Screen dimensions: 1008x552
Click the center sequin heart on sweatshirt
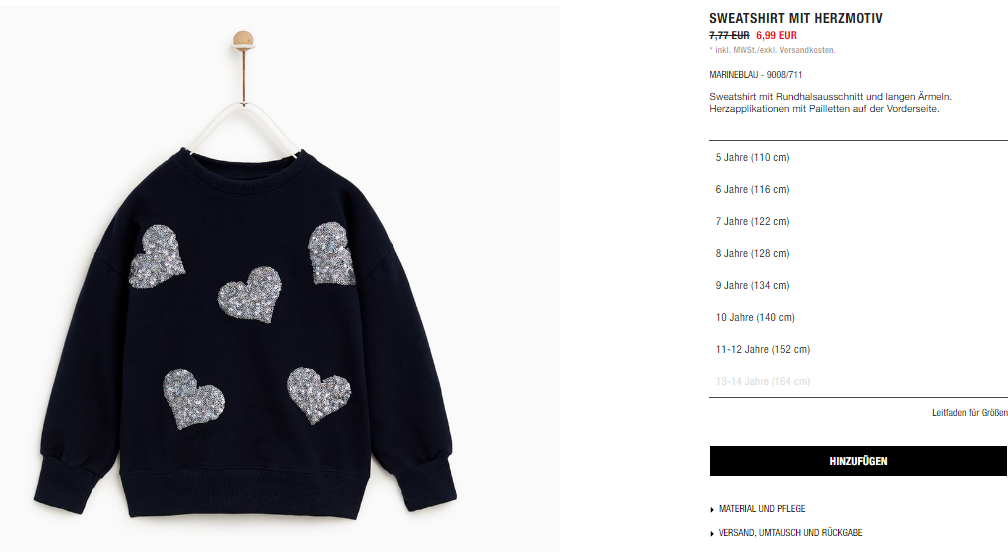point(250,294)
